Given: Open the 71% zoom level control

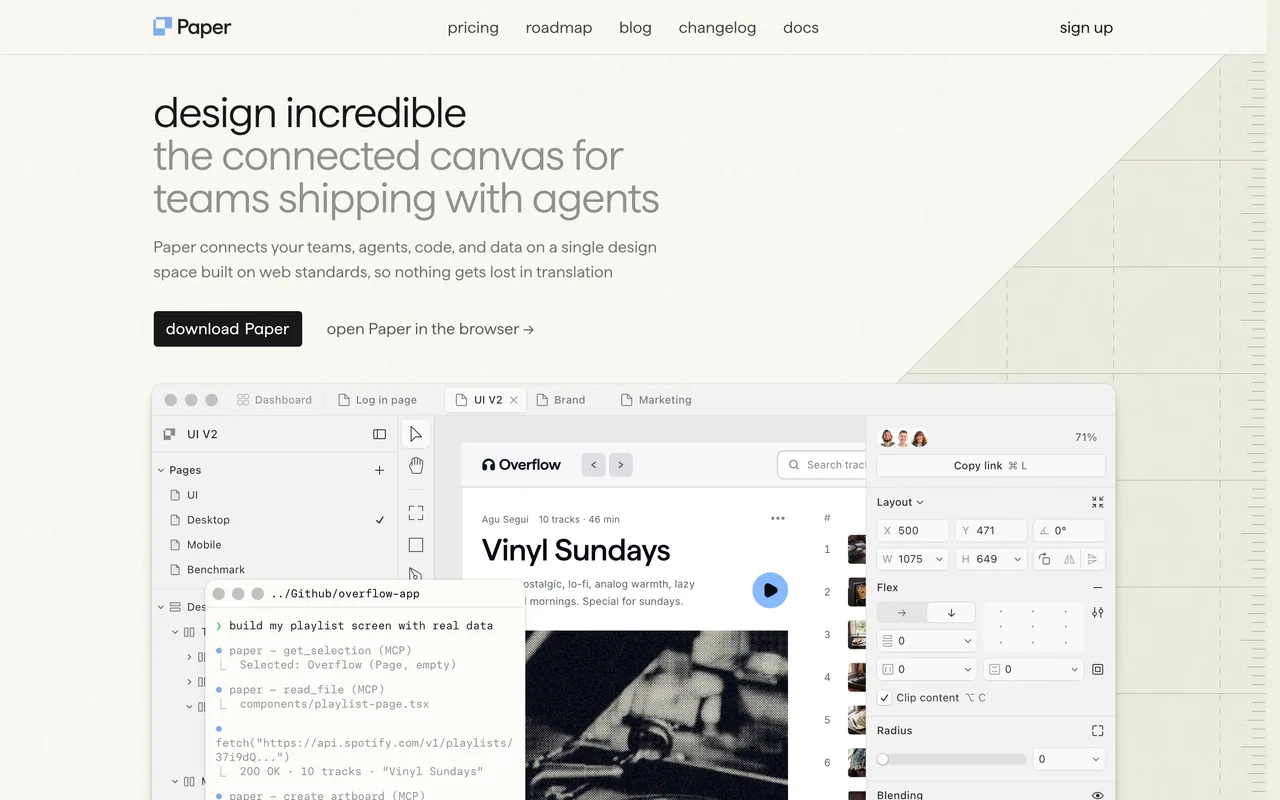Looking at the screenshot, I should (1086, 438).
